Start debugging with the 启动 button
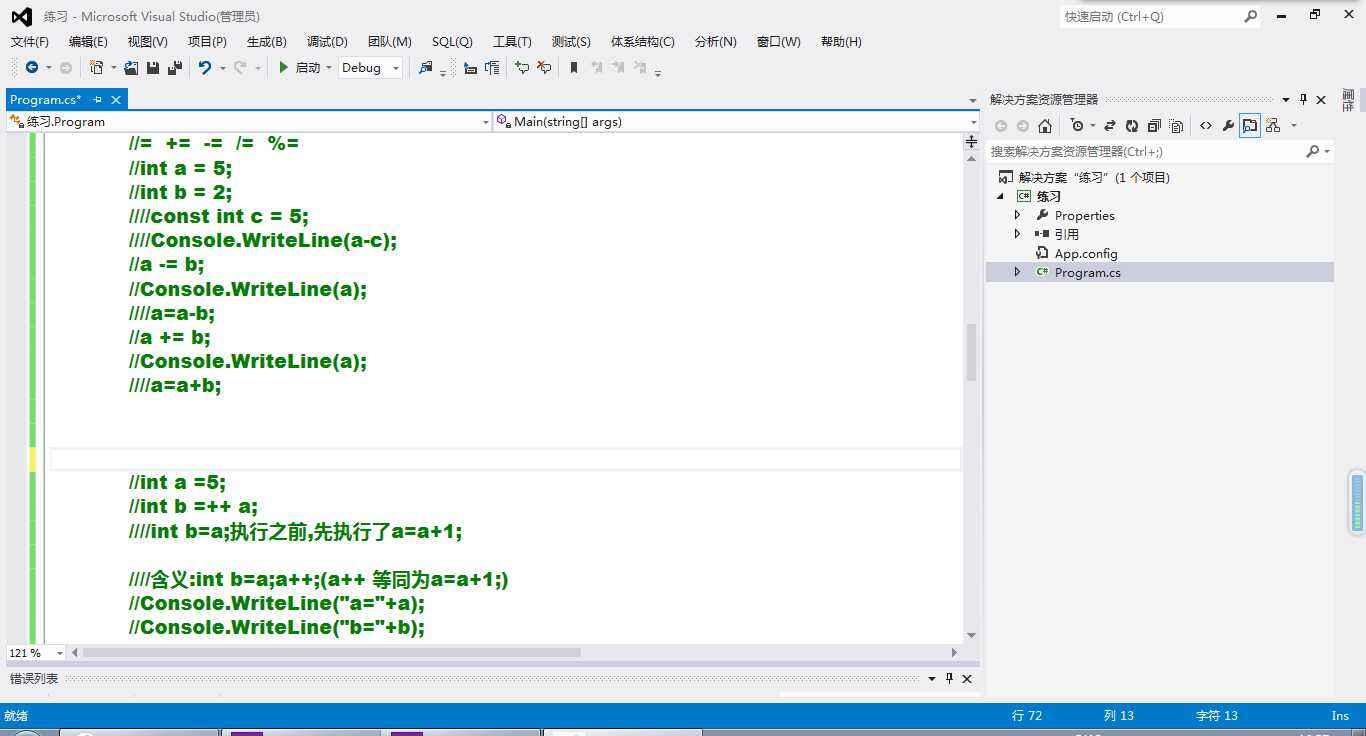The image size is (1366, 736). pyautogui.click(x=299, y=67)
